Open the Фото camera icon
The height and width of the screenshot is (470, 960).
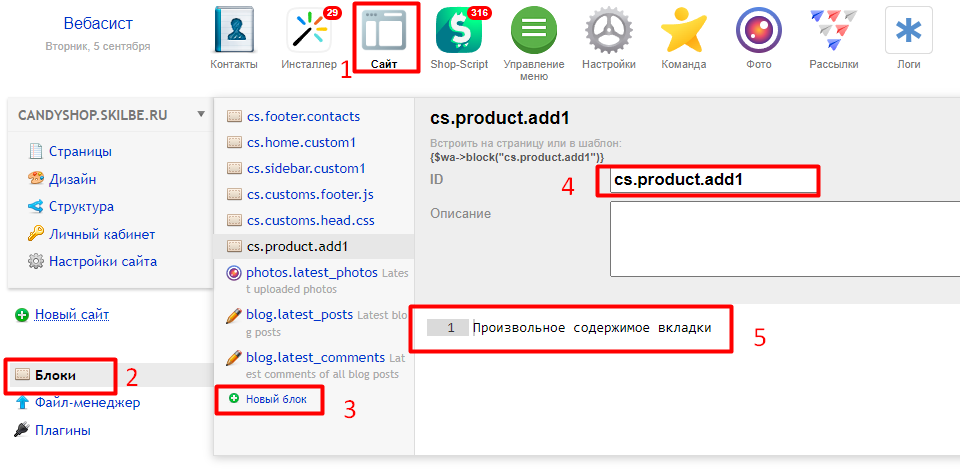[759, 31]
